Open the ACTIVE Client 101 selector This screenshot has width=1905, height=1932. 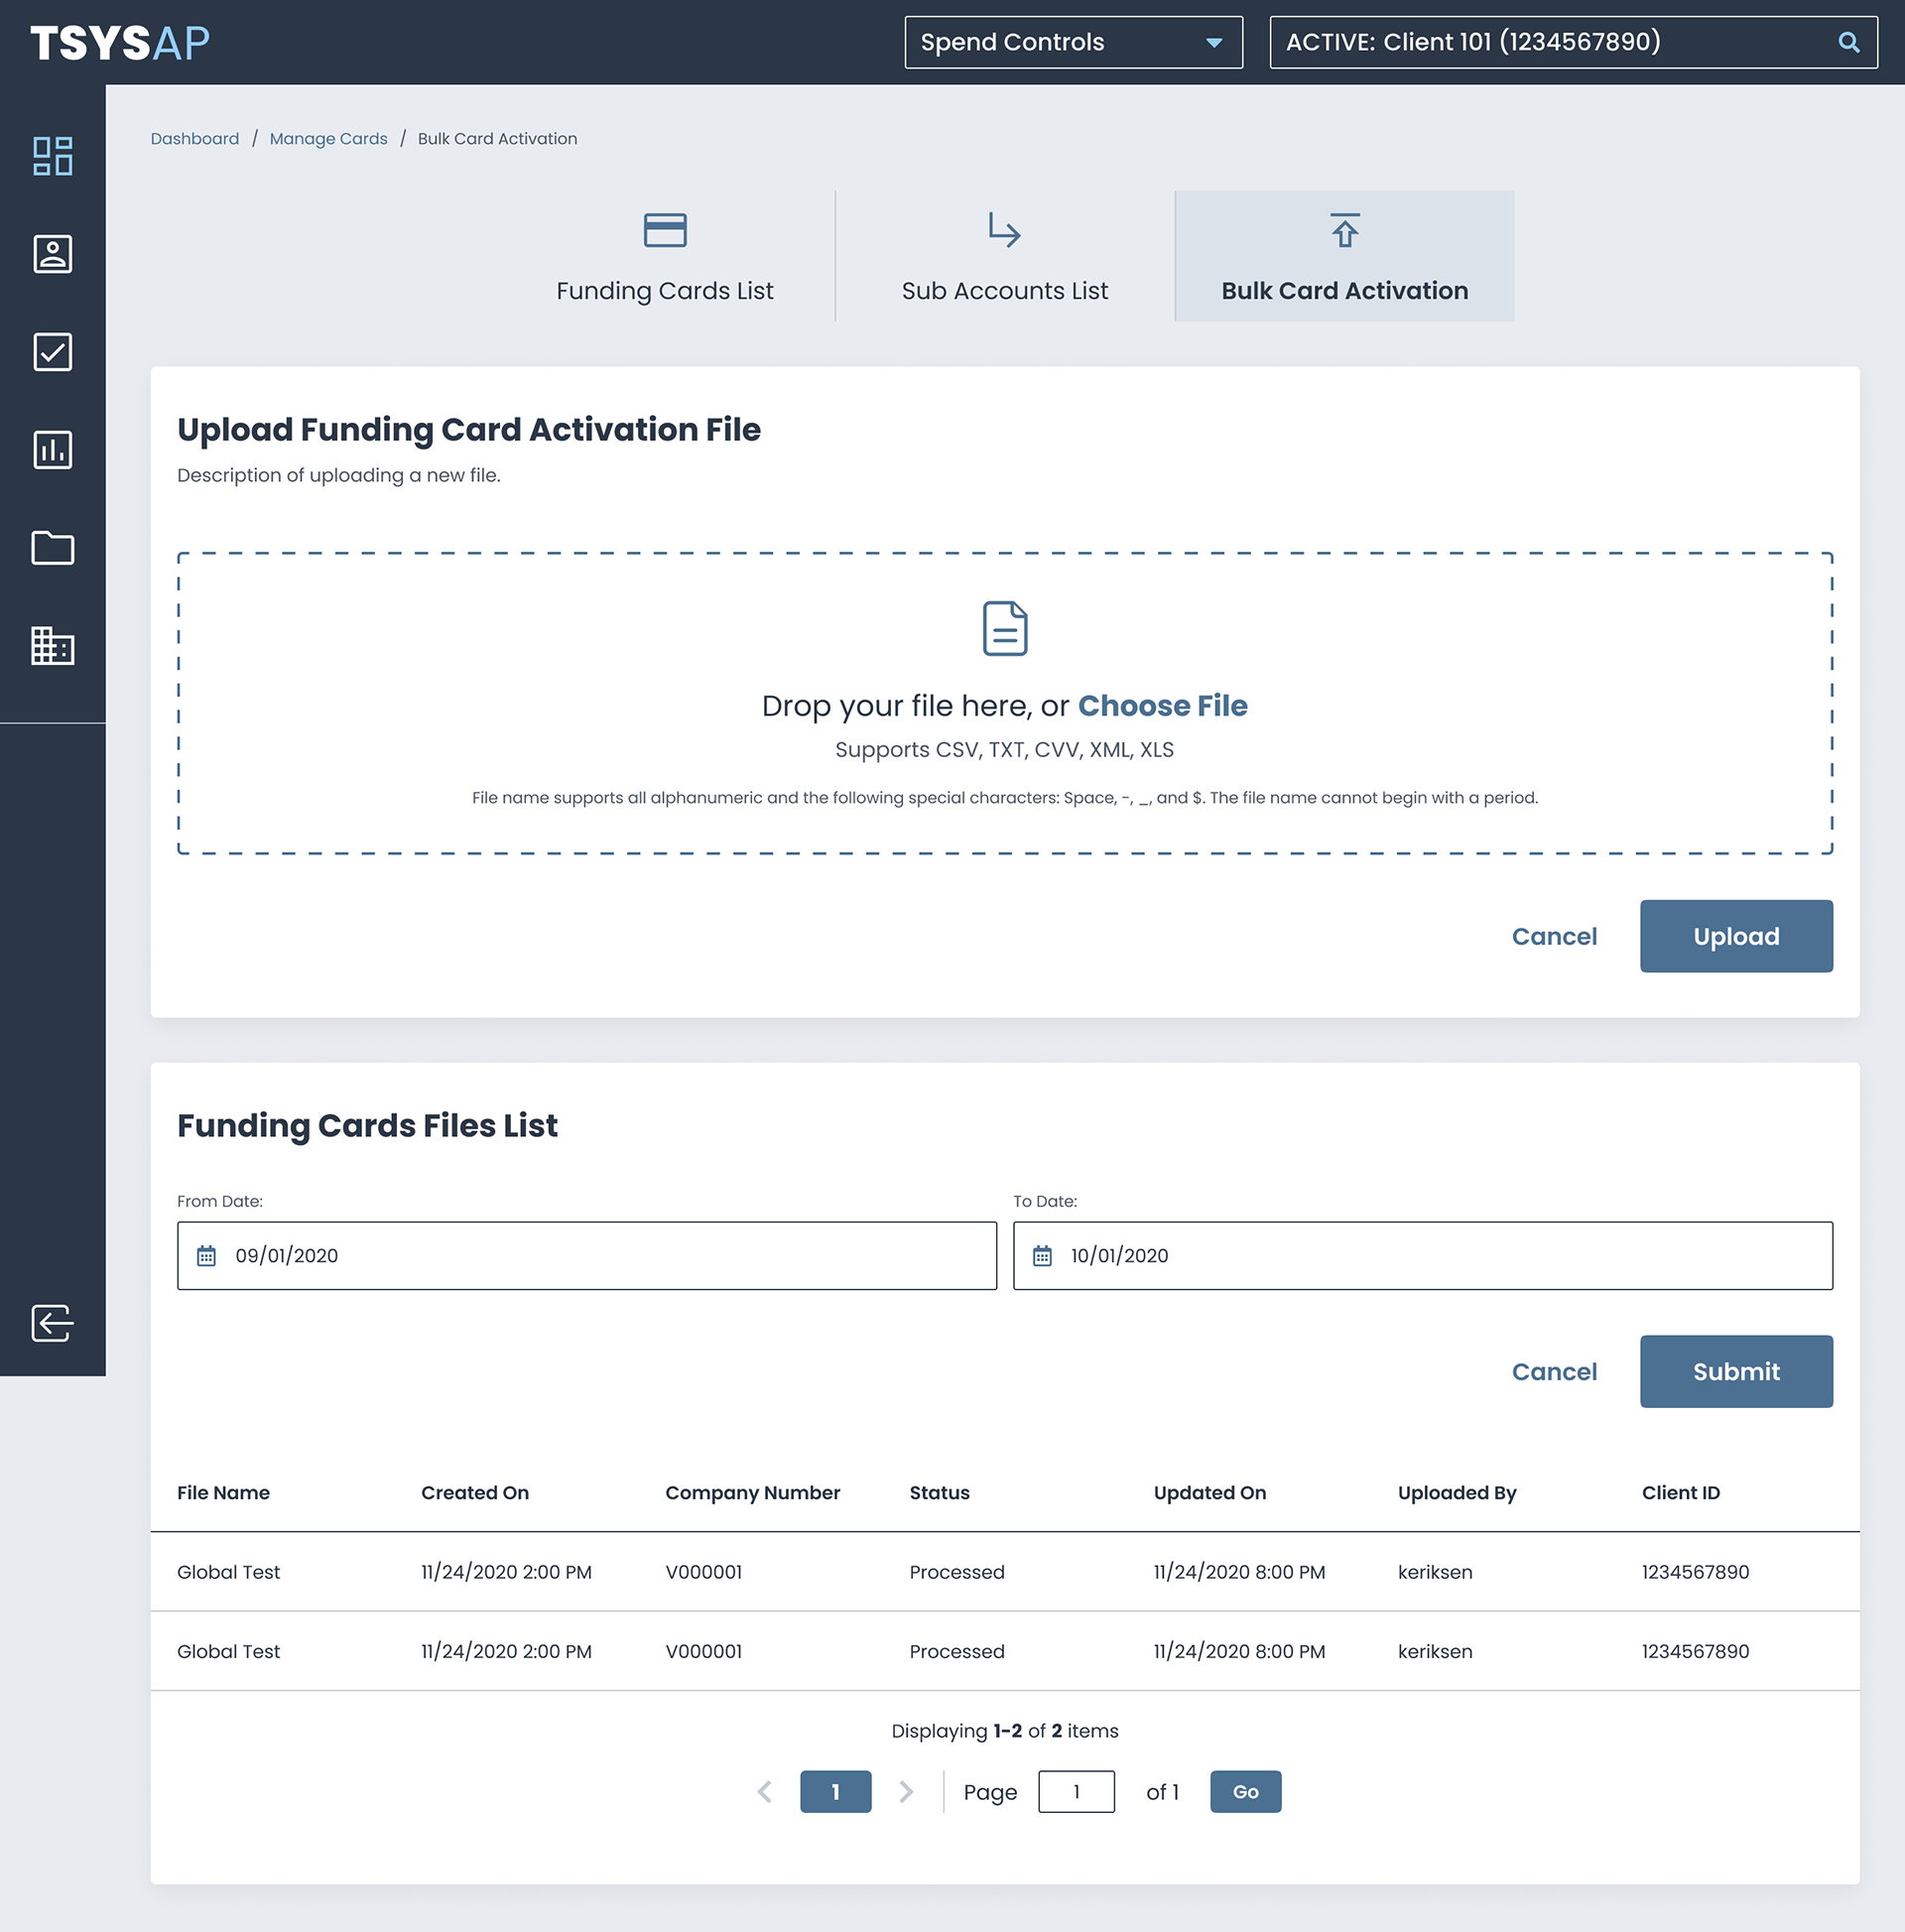[x=1573, y=42]
